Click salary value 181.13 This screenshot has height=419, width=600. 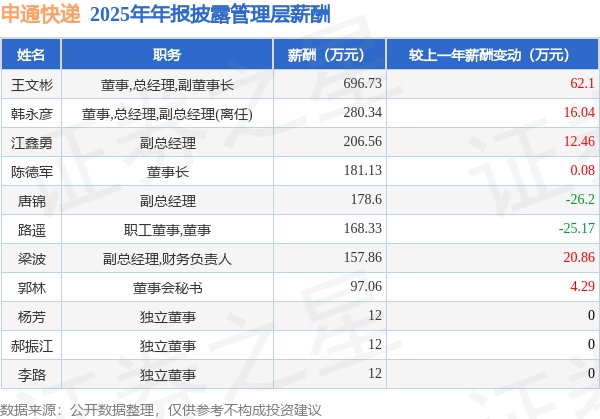click(x=362, y=170)
